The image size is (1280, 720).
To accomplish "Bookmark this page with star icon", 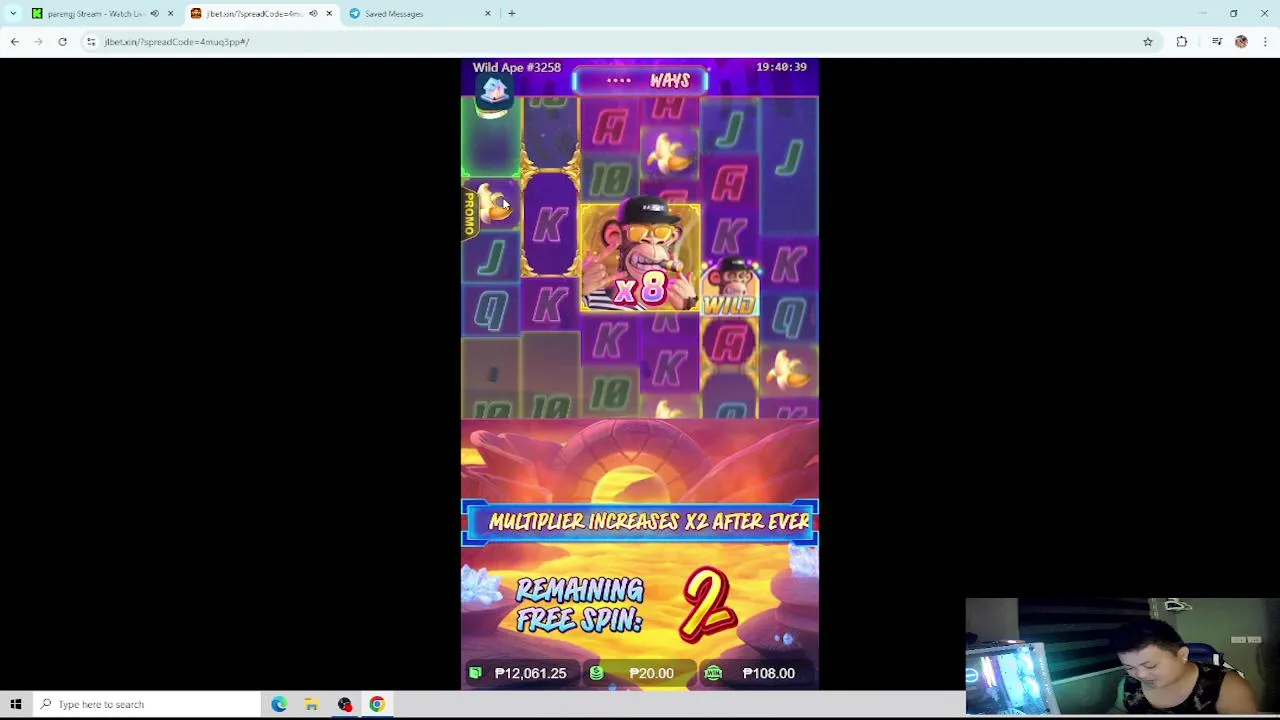I will click(1148, 42).
